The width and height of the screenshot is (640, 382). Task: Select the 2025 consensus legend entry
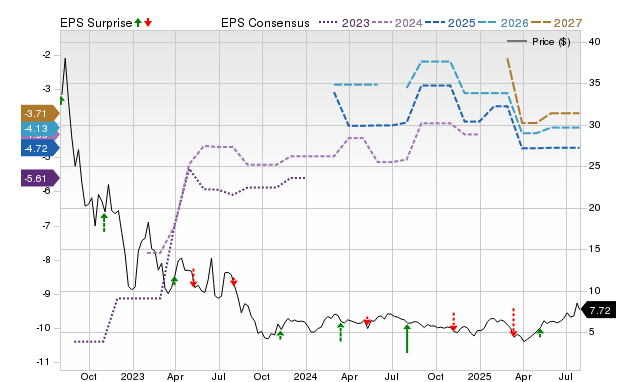pyautogui.click(x=450, y=22)
